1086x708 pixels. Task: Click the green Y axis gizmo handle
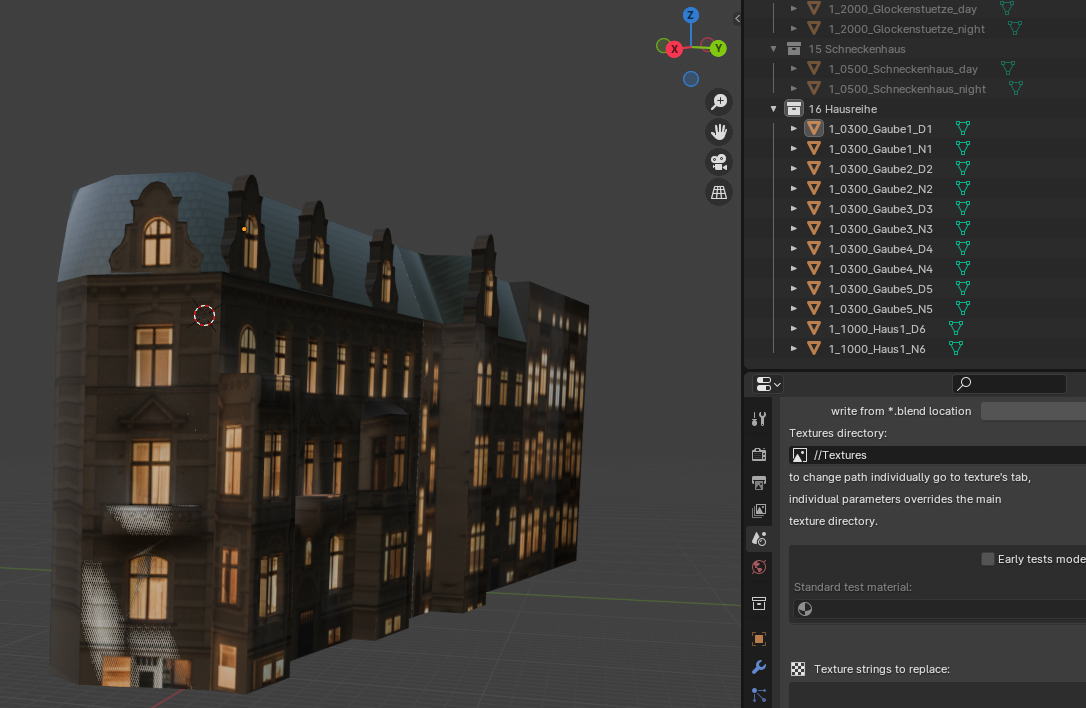(x=718, y=48)
